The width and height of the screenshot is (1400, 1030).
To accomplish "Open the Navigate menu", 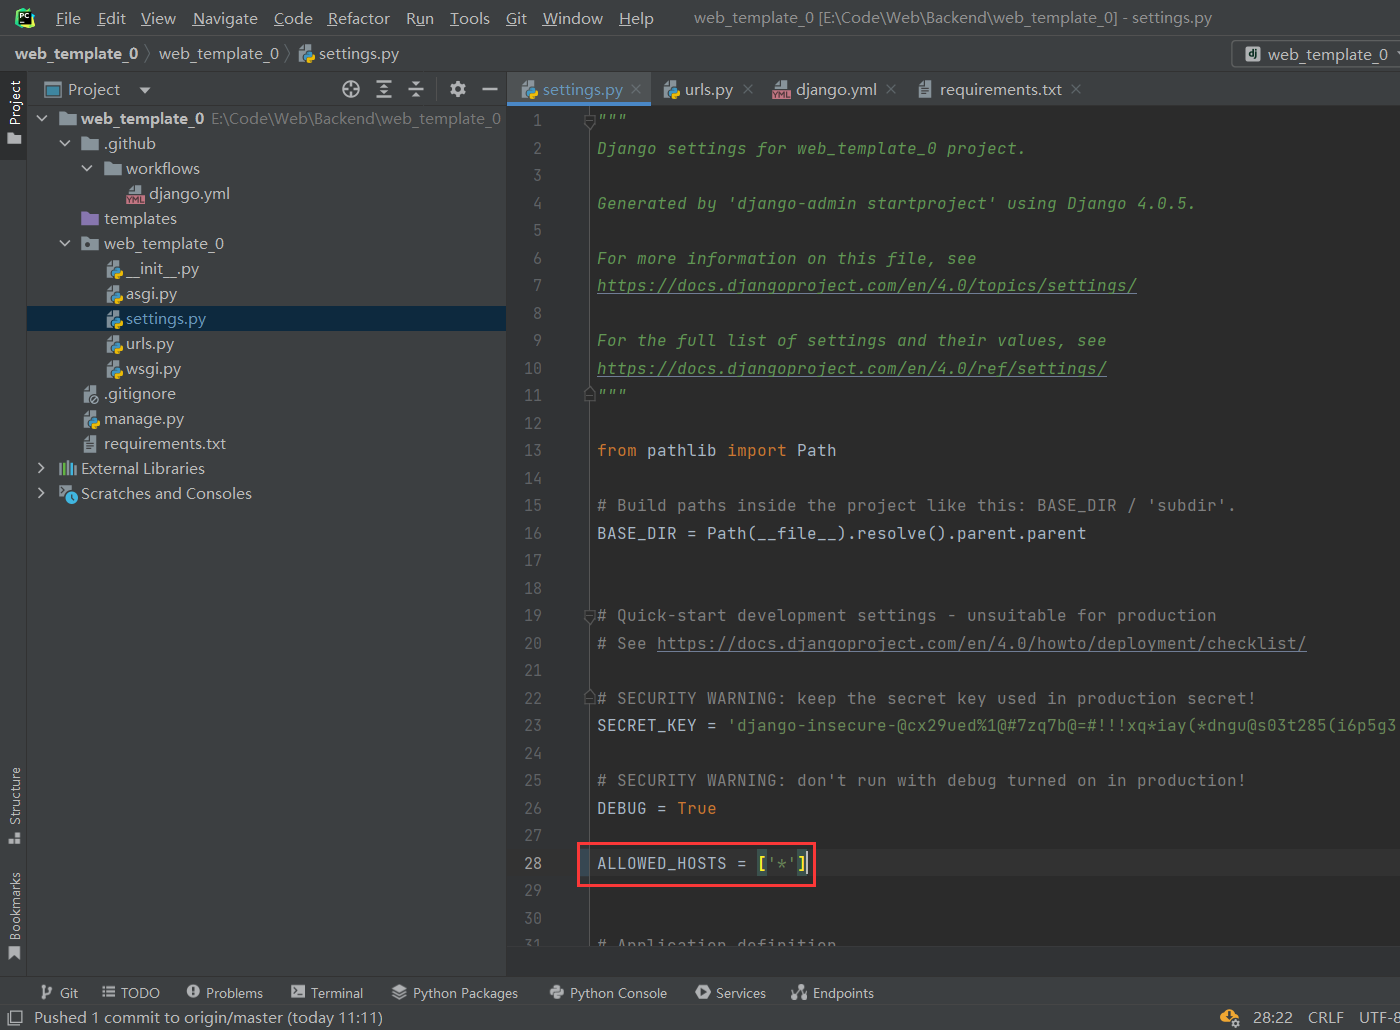I will pyautogui.click(x=225, y=18).
